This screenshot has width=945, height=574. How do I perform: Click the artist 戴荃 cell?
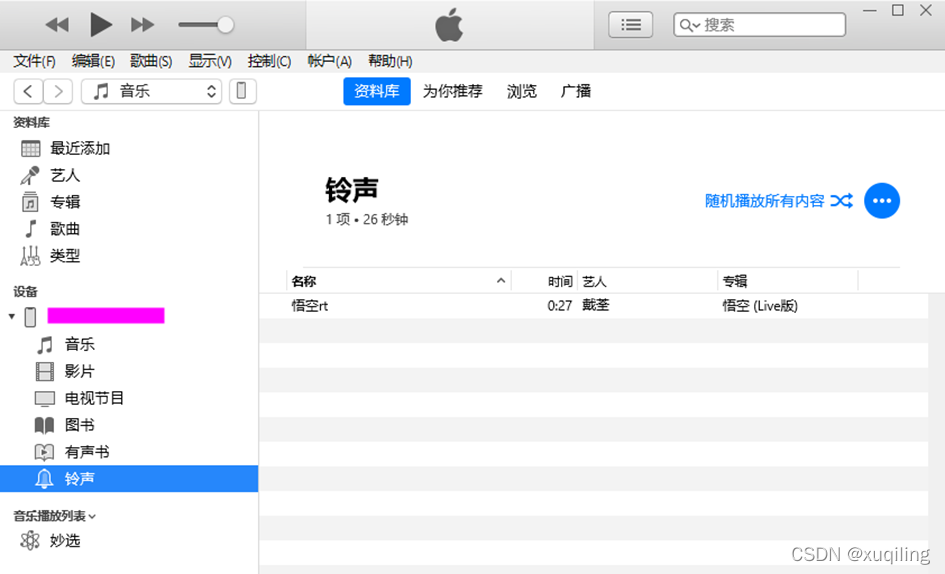(595, 306)
